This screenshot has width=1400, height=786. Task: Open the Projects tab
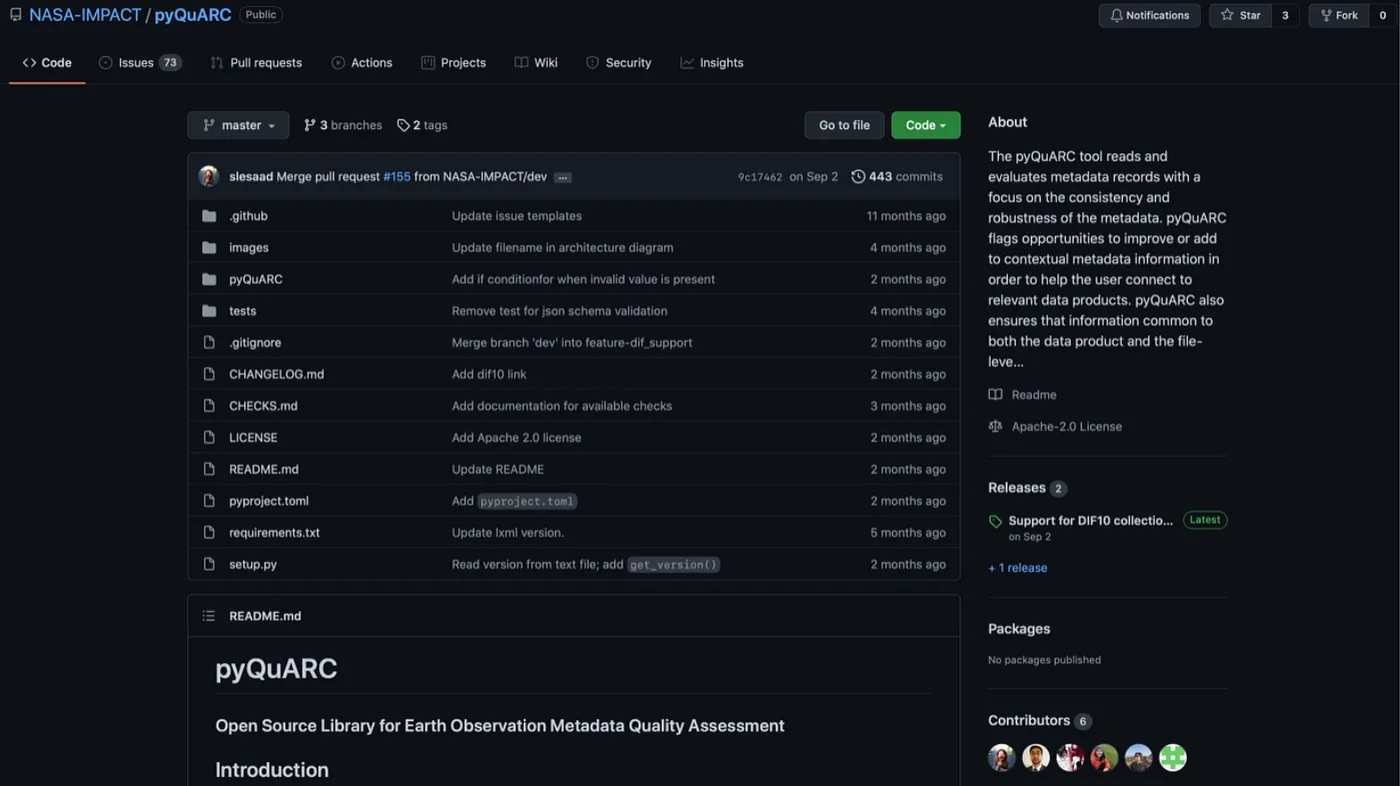[x=454, y=62]
